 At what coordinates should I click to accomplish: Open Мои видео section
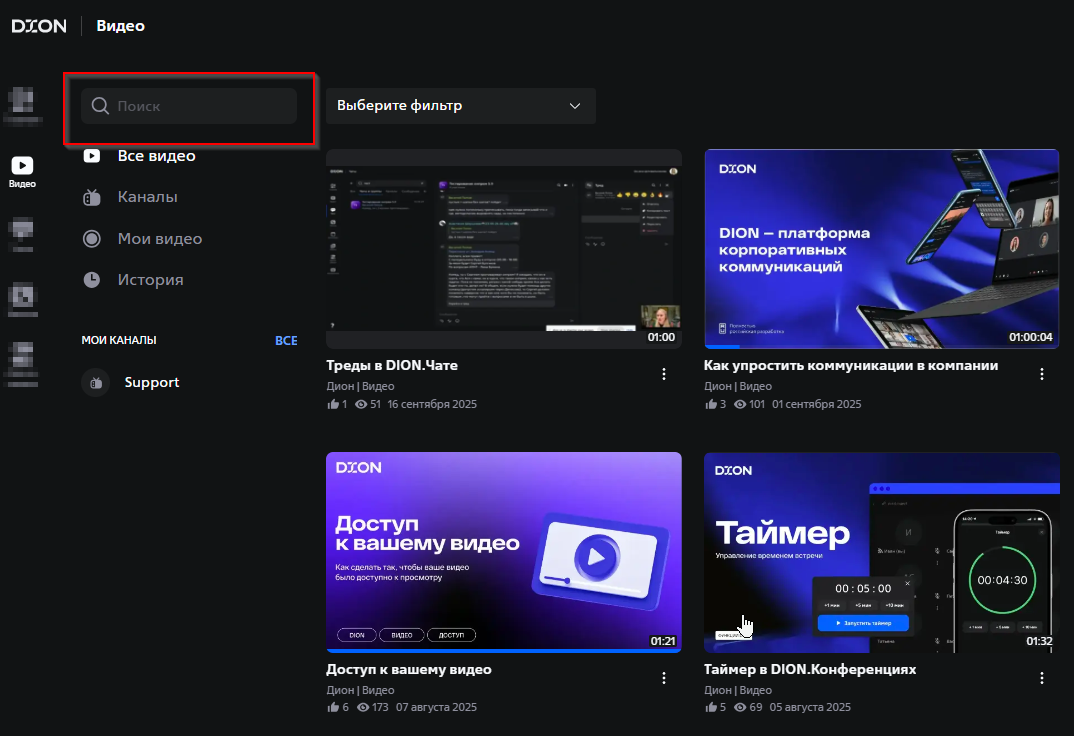pyautogui.click(x=159, y=239)
